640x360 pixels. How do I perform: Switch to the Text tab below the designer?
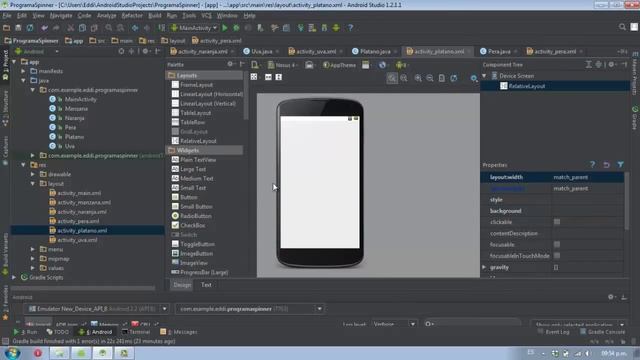pyautogui.click(x=207, y=285)
